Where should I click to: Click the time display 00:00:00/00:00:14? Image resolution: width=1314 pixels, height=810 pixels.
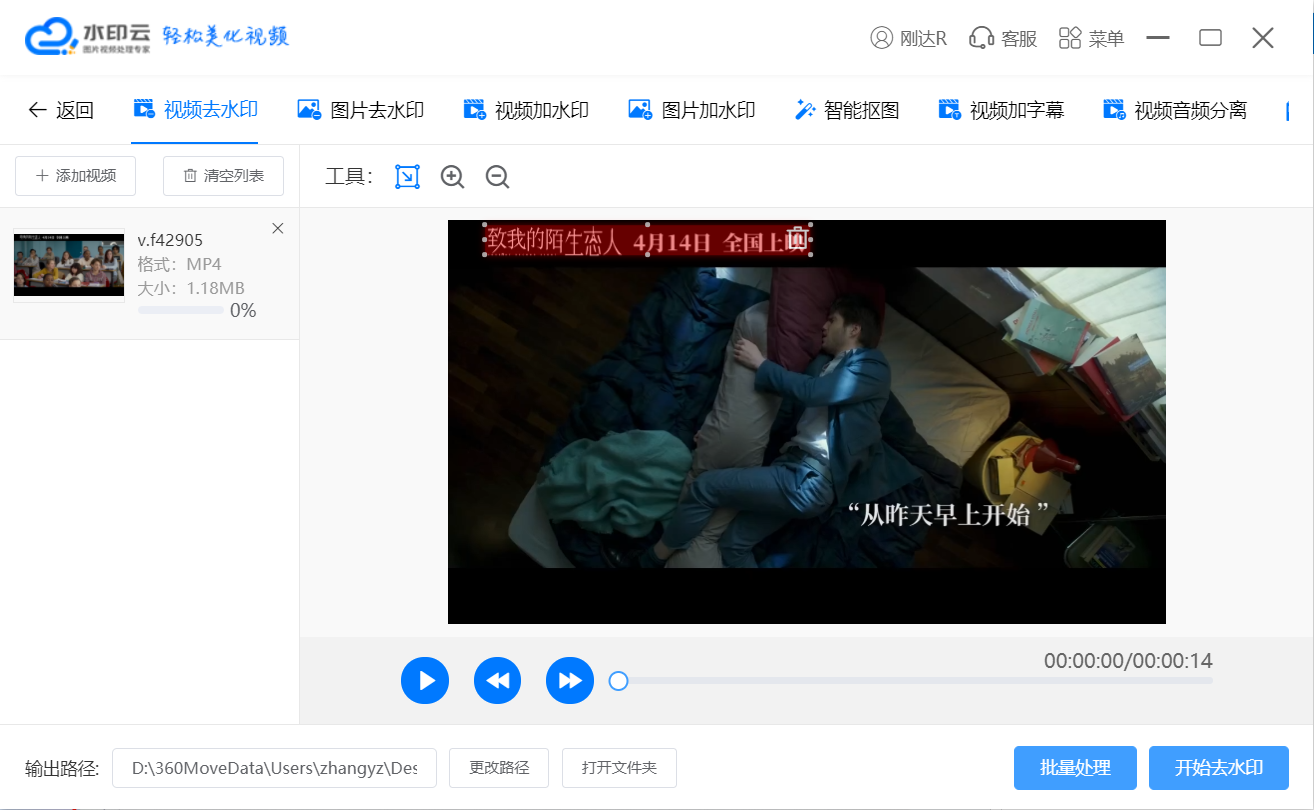tap(1128, 660)
